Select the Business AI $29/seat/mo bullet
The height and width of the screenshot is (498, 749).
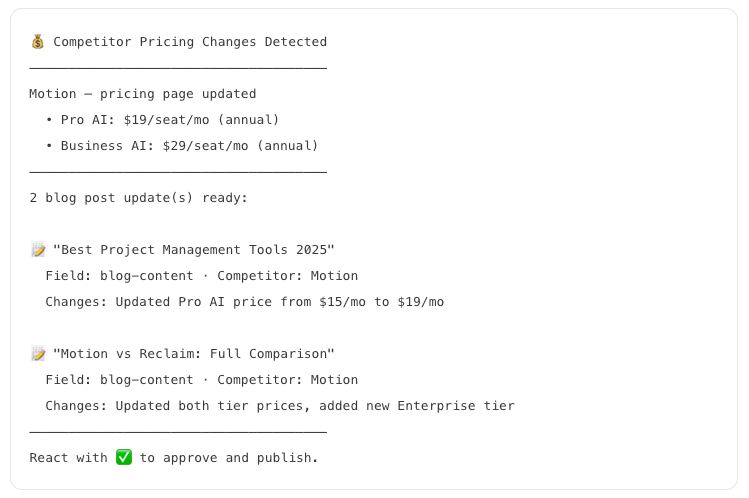click(182, 146)
